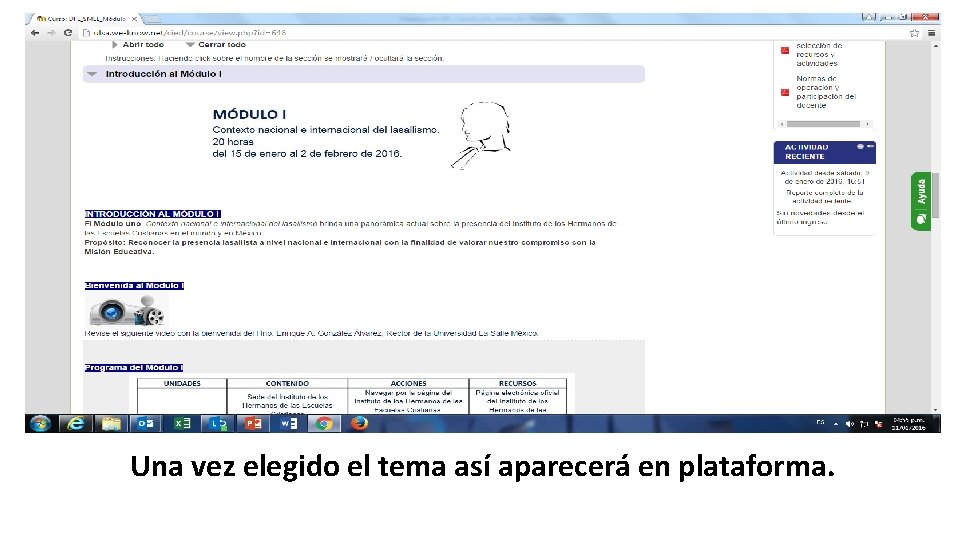Viewport: 960px width, 540px height.
Task: Click the page scrollbar up arrow
Action: [935, 46]
